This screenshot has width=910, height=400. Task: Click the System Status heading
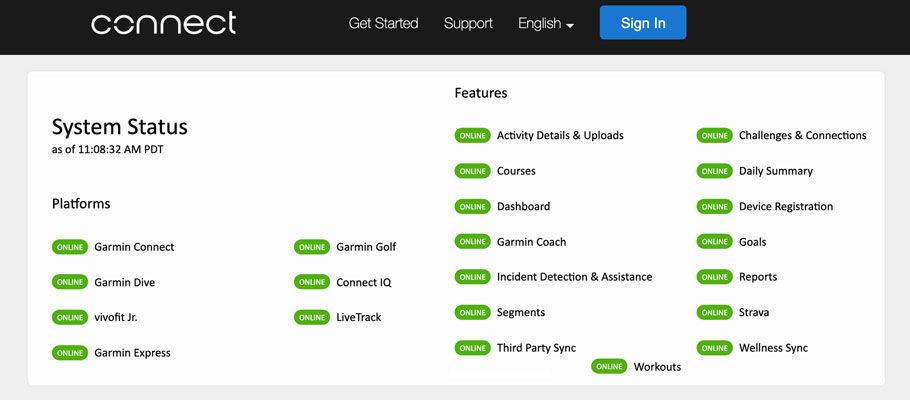coord(120,127)
